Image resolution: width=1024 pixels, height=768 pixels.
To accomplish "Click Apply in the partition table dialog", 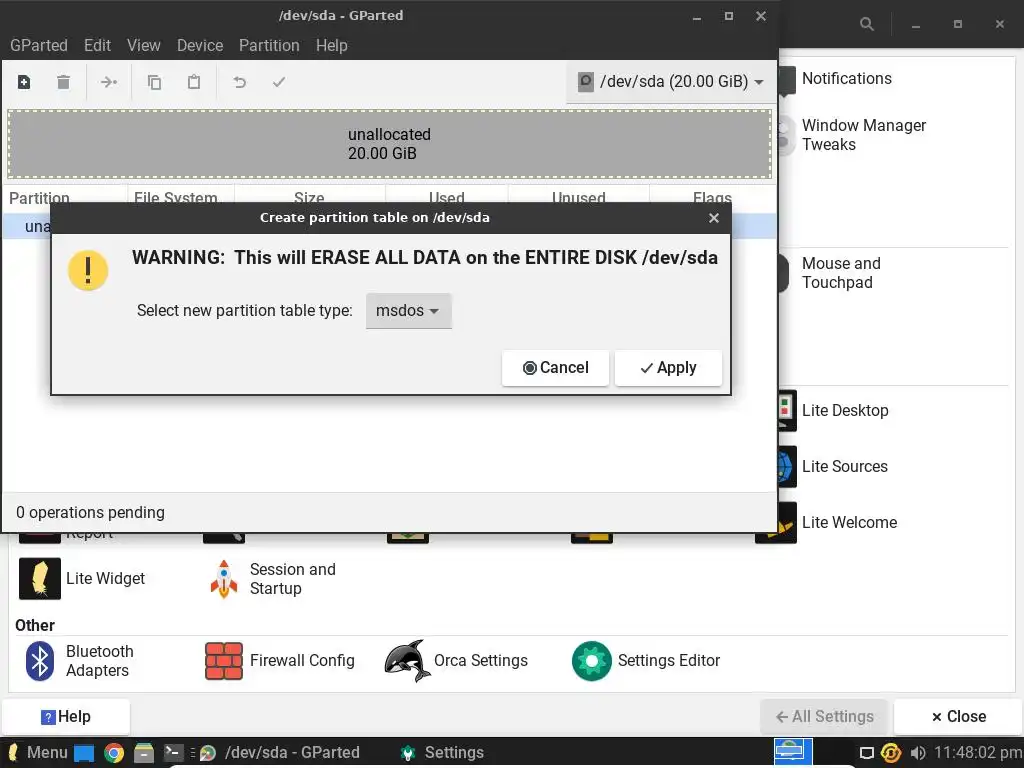I will [668, 368].
